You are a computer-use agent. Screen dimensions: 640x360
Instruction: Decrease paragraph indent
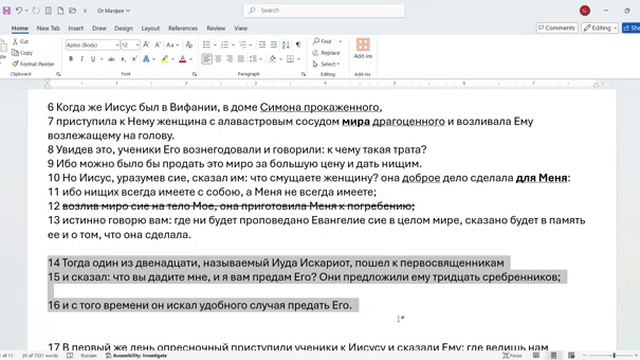[262, 44]
